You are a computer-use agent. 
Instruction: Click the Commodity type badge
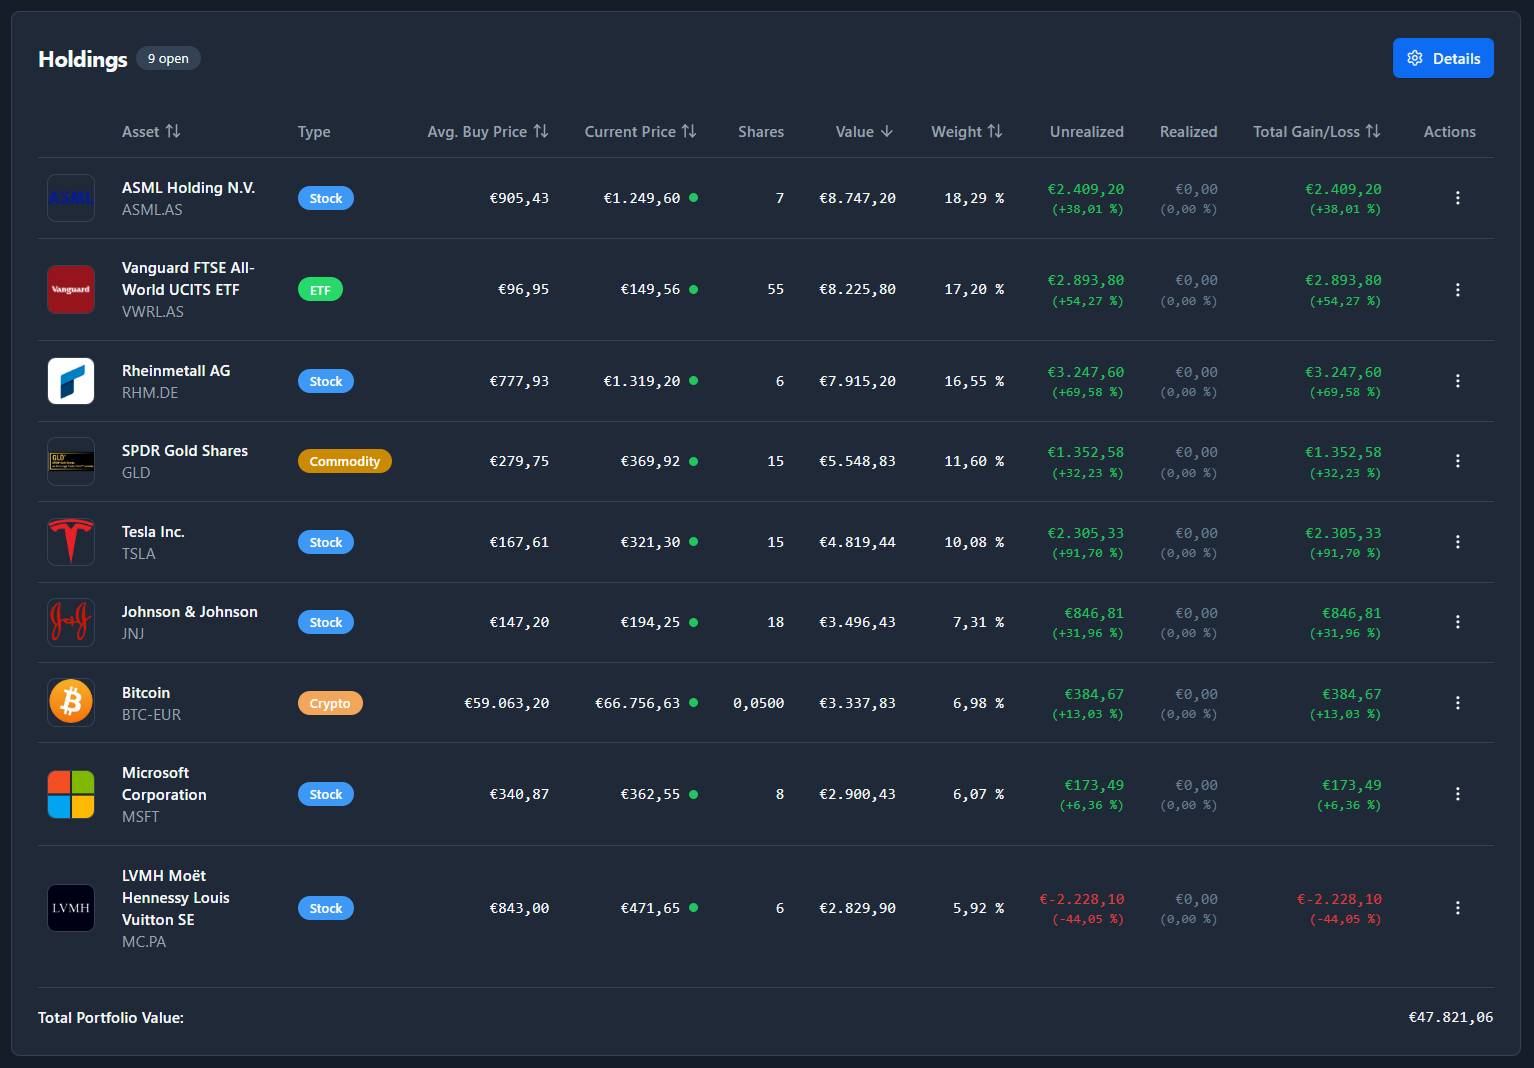tap(345, 461)
